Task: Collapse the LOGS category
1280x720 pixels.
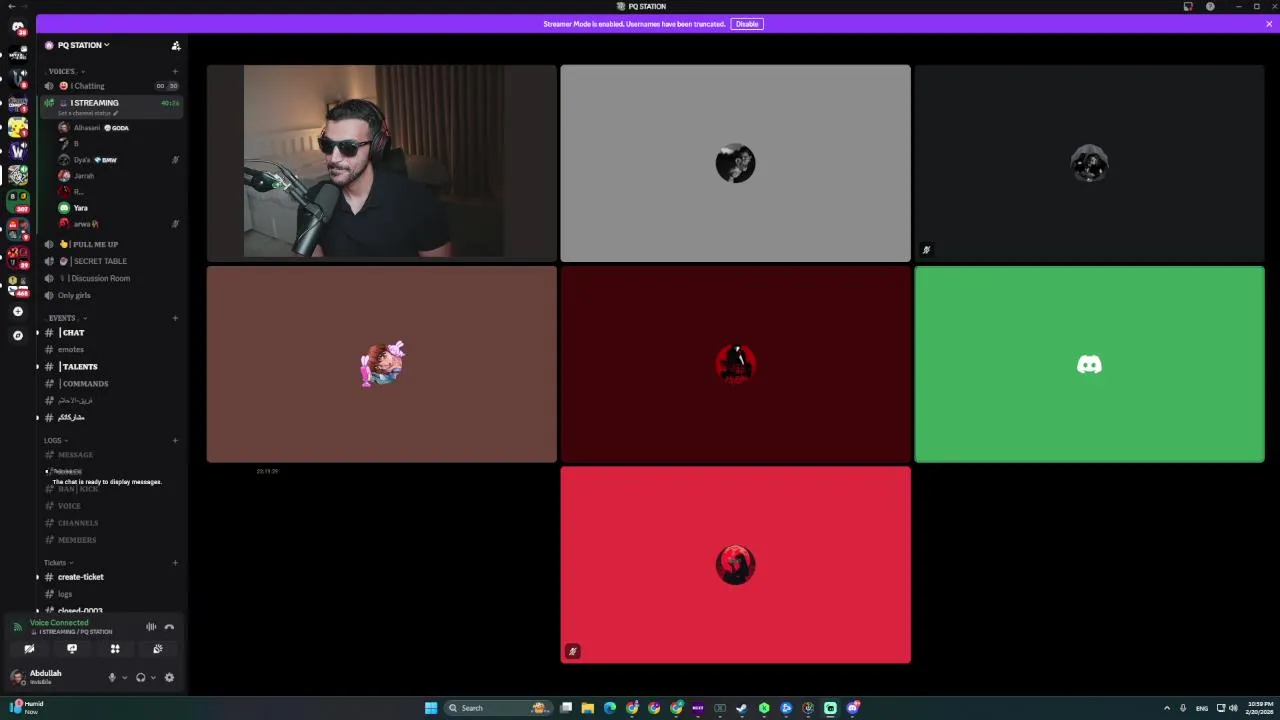Action: click(x=56, y=440)
